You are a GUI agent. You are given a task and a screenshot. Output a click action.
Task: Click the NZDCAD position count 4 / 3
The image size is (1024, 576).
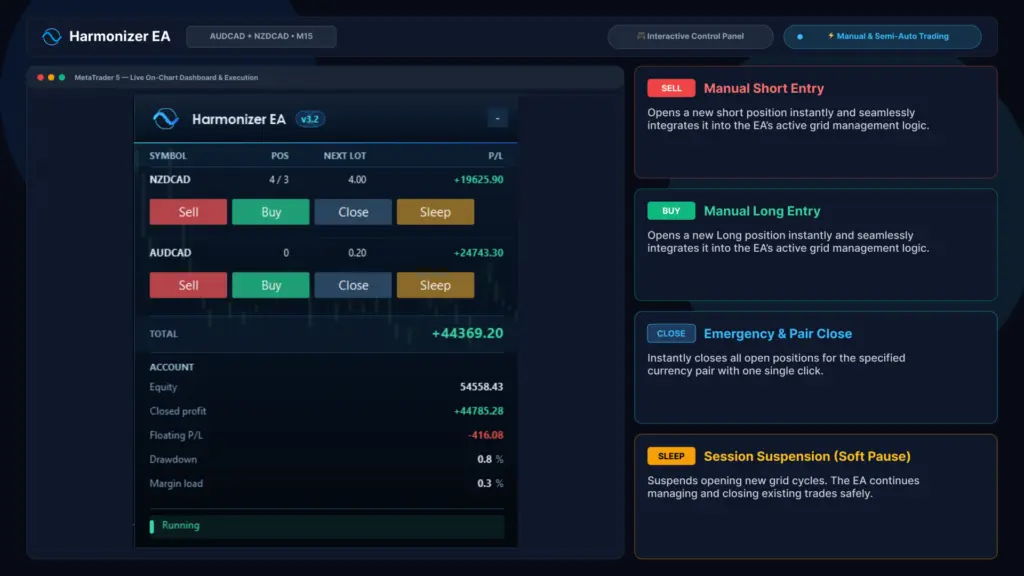[x=279, y=180]
